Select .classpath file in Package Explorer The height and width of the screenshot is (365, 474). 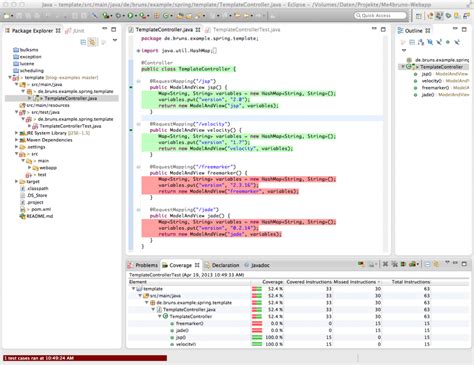coord(34,189)
